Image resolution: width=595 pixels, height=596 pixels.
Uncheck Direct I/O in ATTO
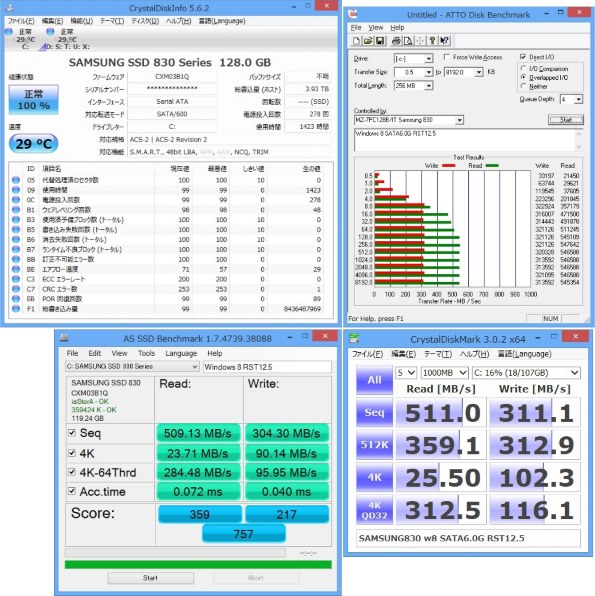(x=523, y=57)
